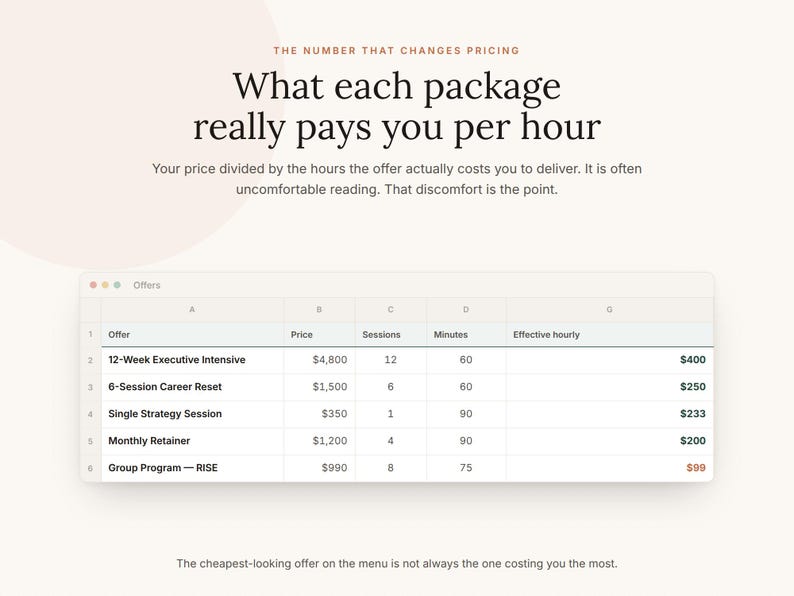The image size is (794, 596).
Task: Select row 1 number
Action: (x=91, y=334)
